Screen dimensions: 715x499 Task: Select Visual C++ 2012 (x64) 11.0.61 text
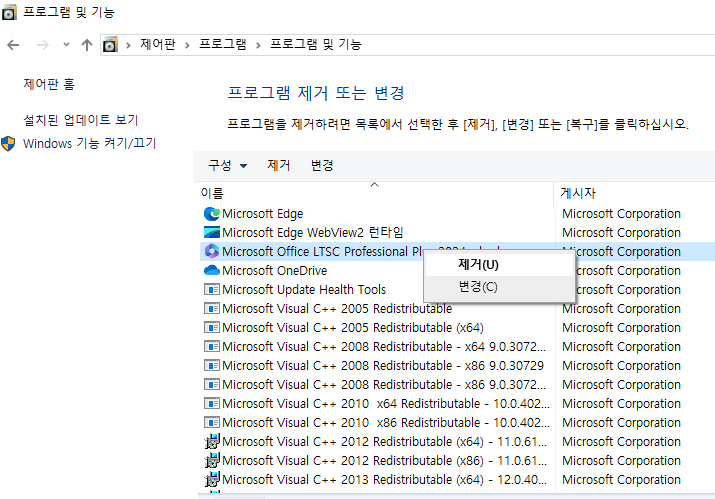[x=384, y=442]
